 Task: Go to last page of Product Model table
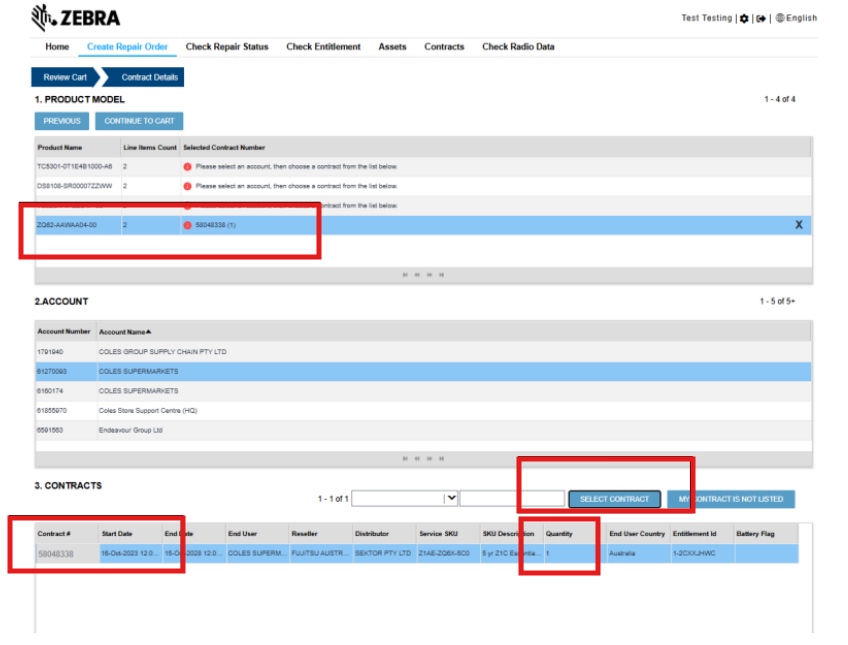(x=442, y=275)
